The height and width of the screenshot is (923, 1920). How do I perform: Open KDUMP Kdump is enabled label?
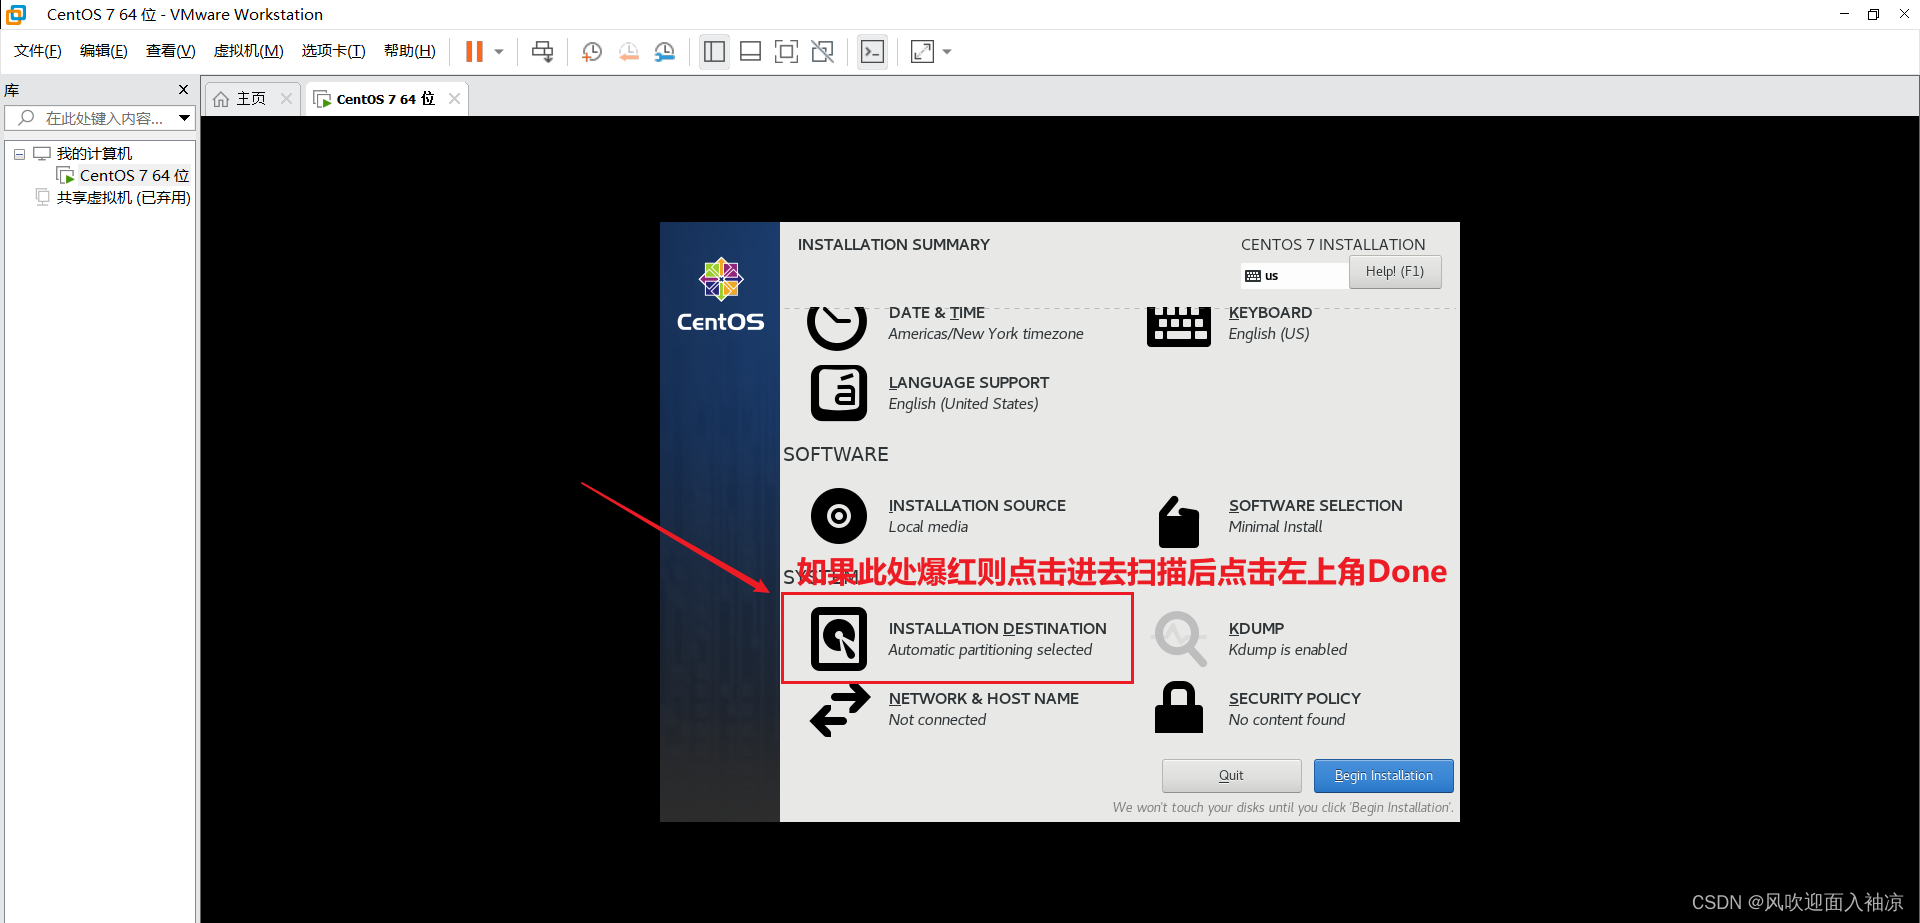(1287, 639)
